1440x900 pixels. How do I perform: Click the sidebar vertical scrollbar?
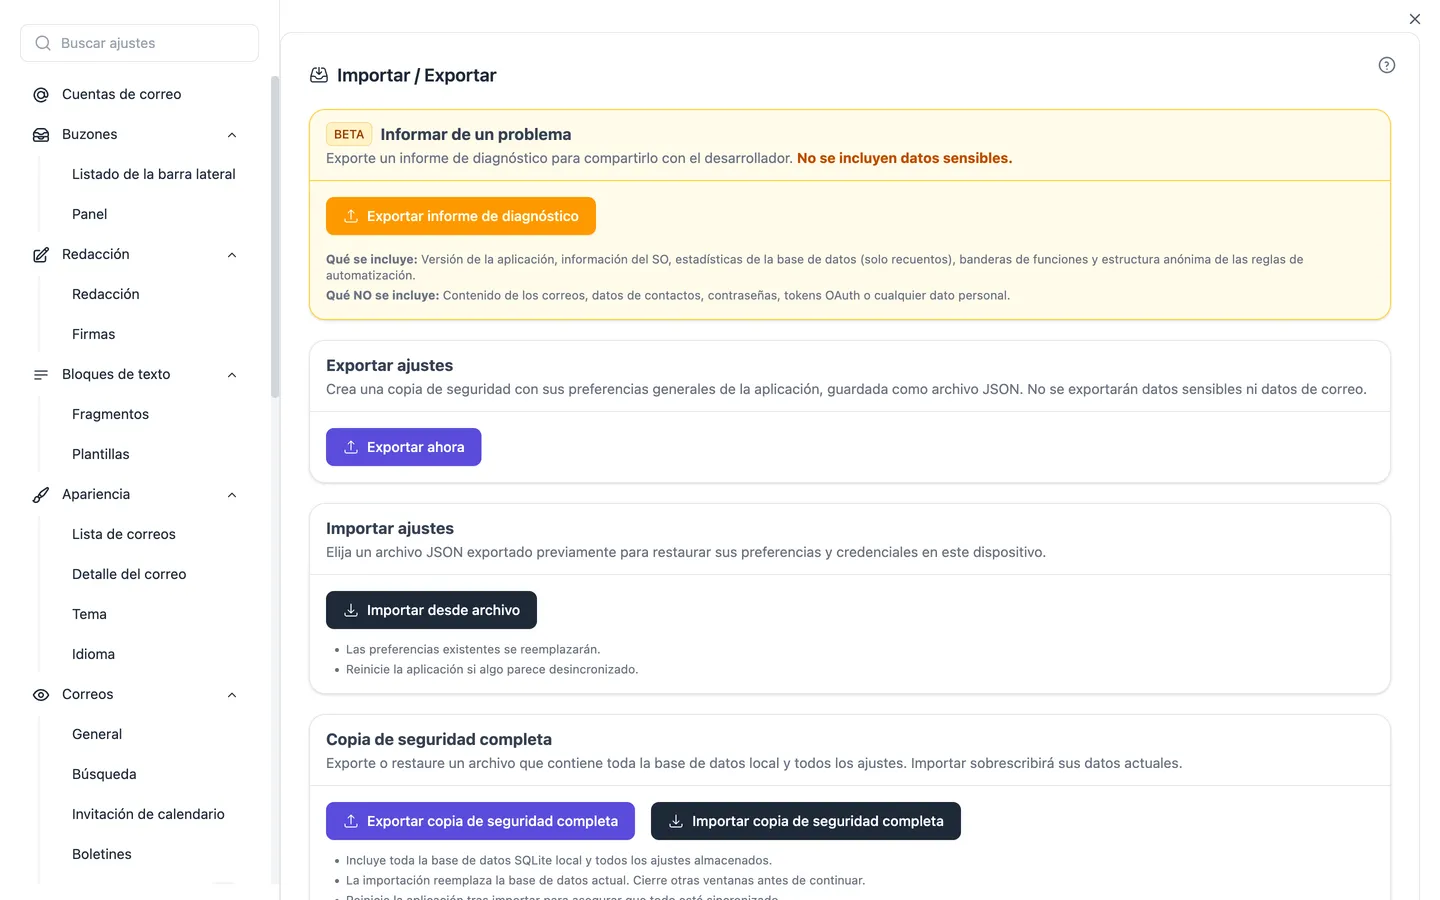pyautogui.click(x=275, y=238)
